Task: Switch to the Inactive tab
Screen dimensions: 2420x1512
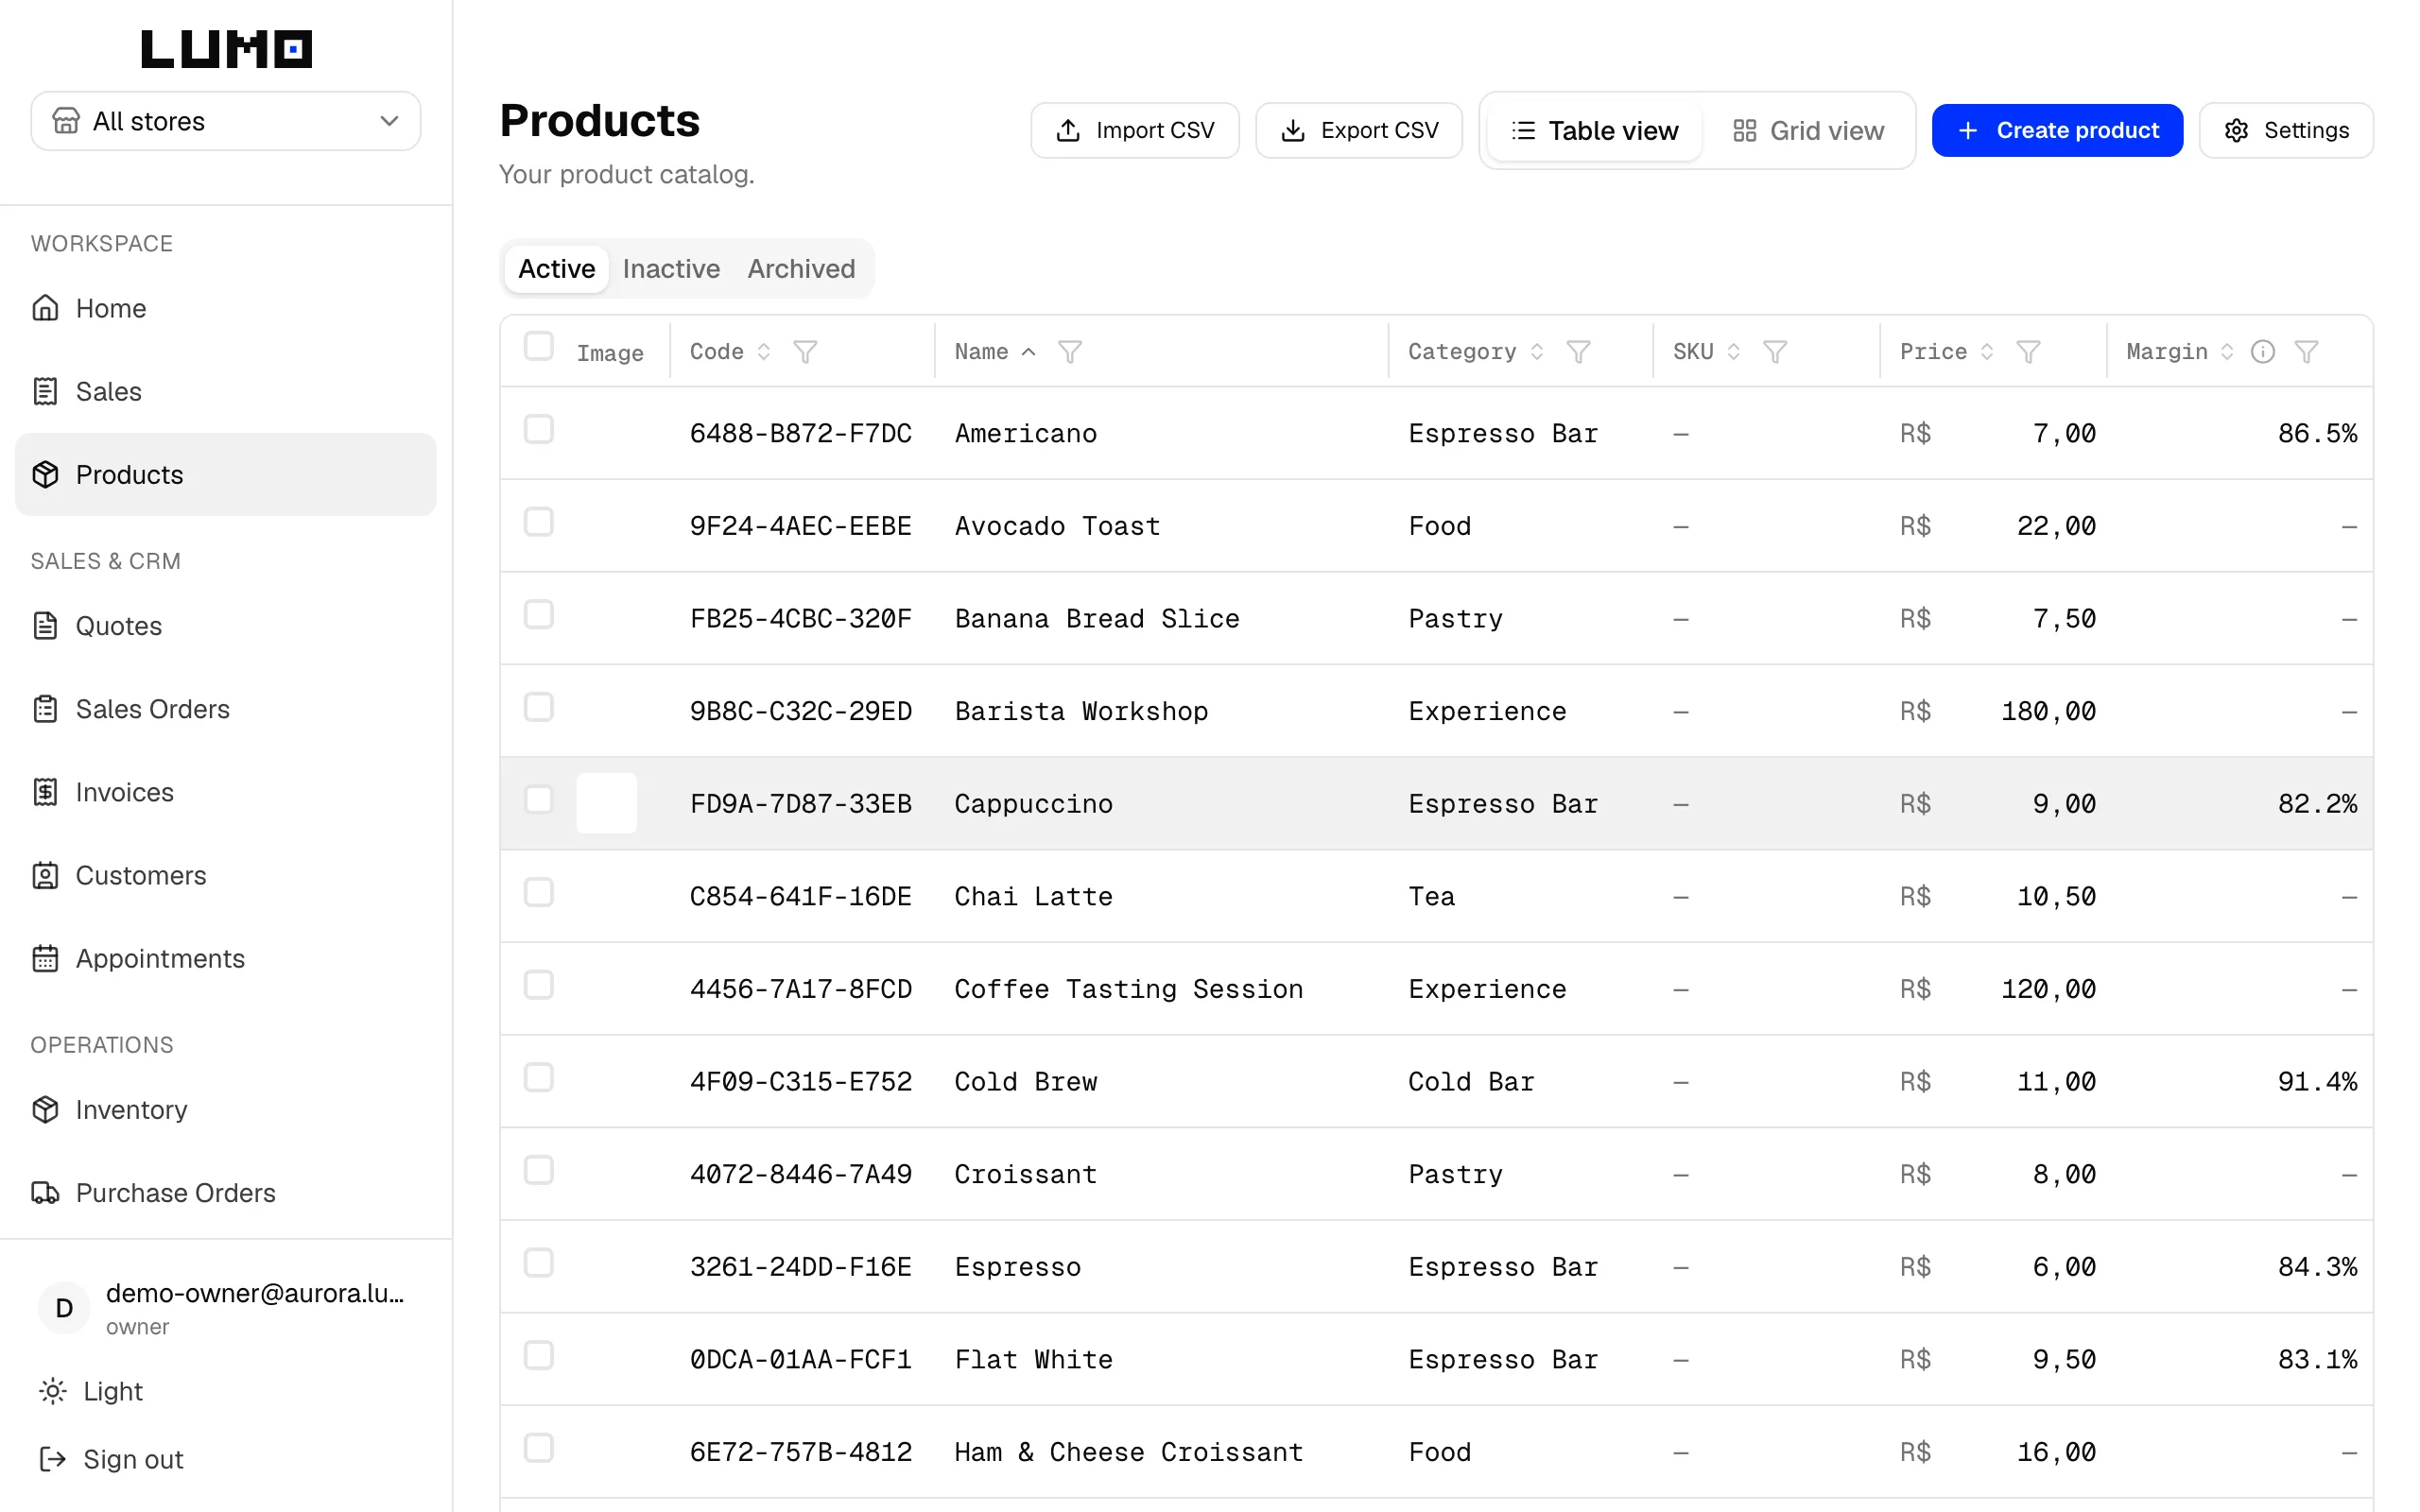Action: 671,269
